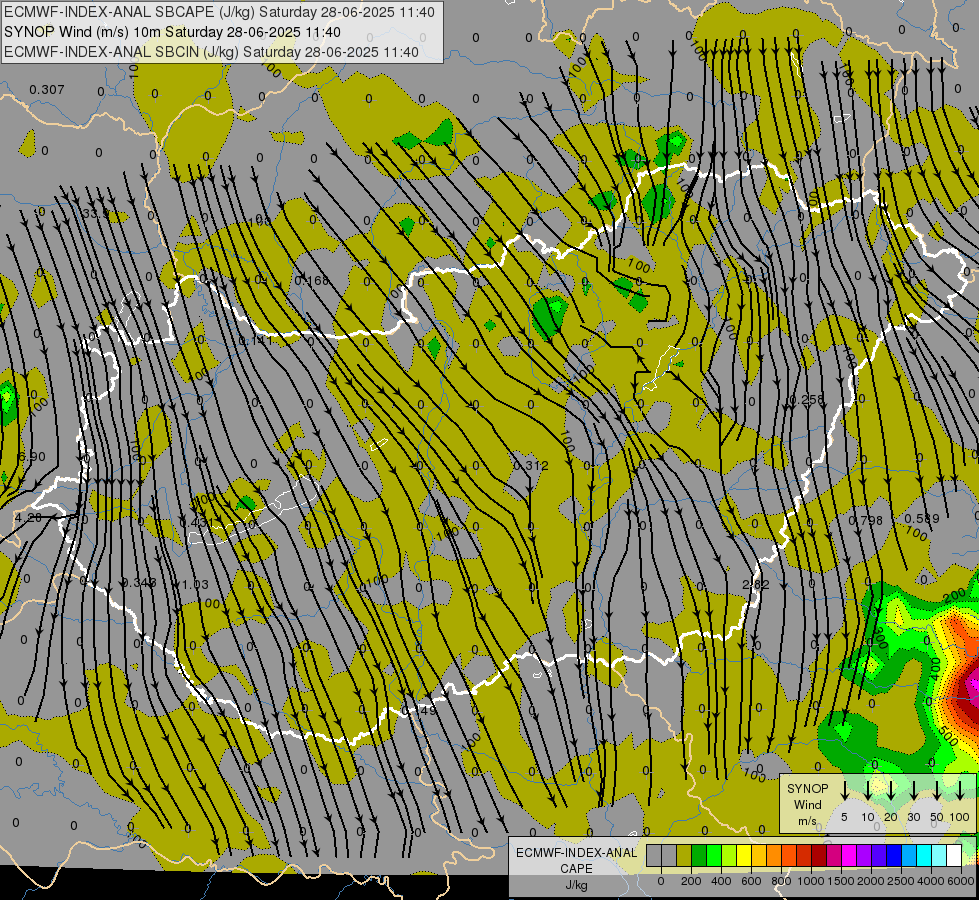Click the SYNOP Wind 10m title line
This screenshot has height=900, width=979.
click(x=172, y=32)
